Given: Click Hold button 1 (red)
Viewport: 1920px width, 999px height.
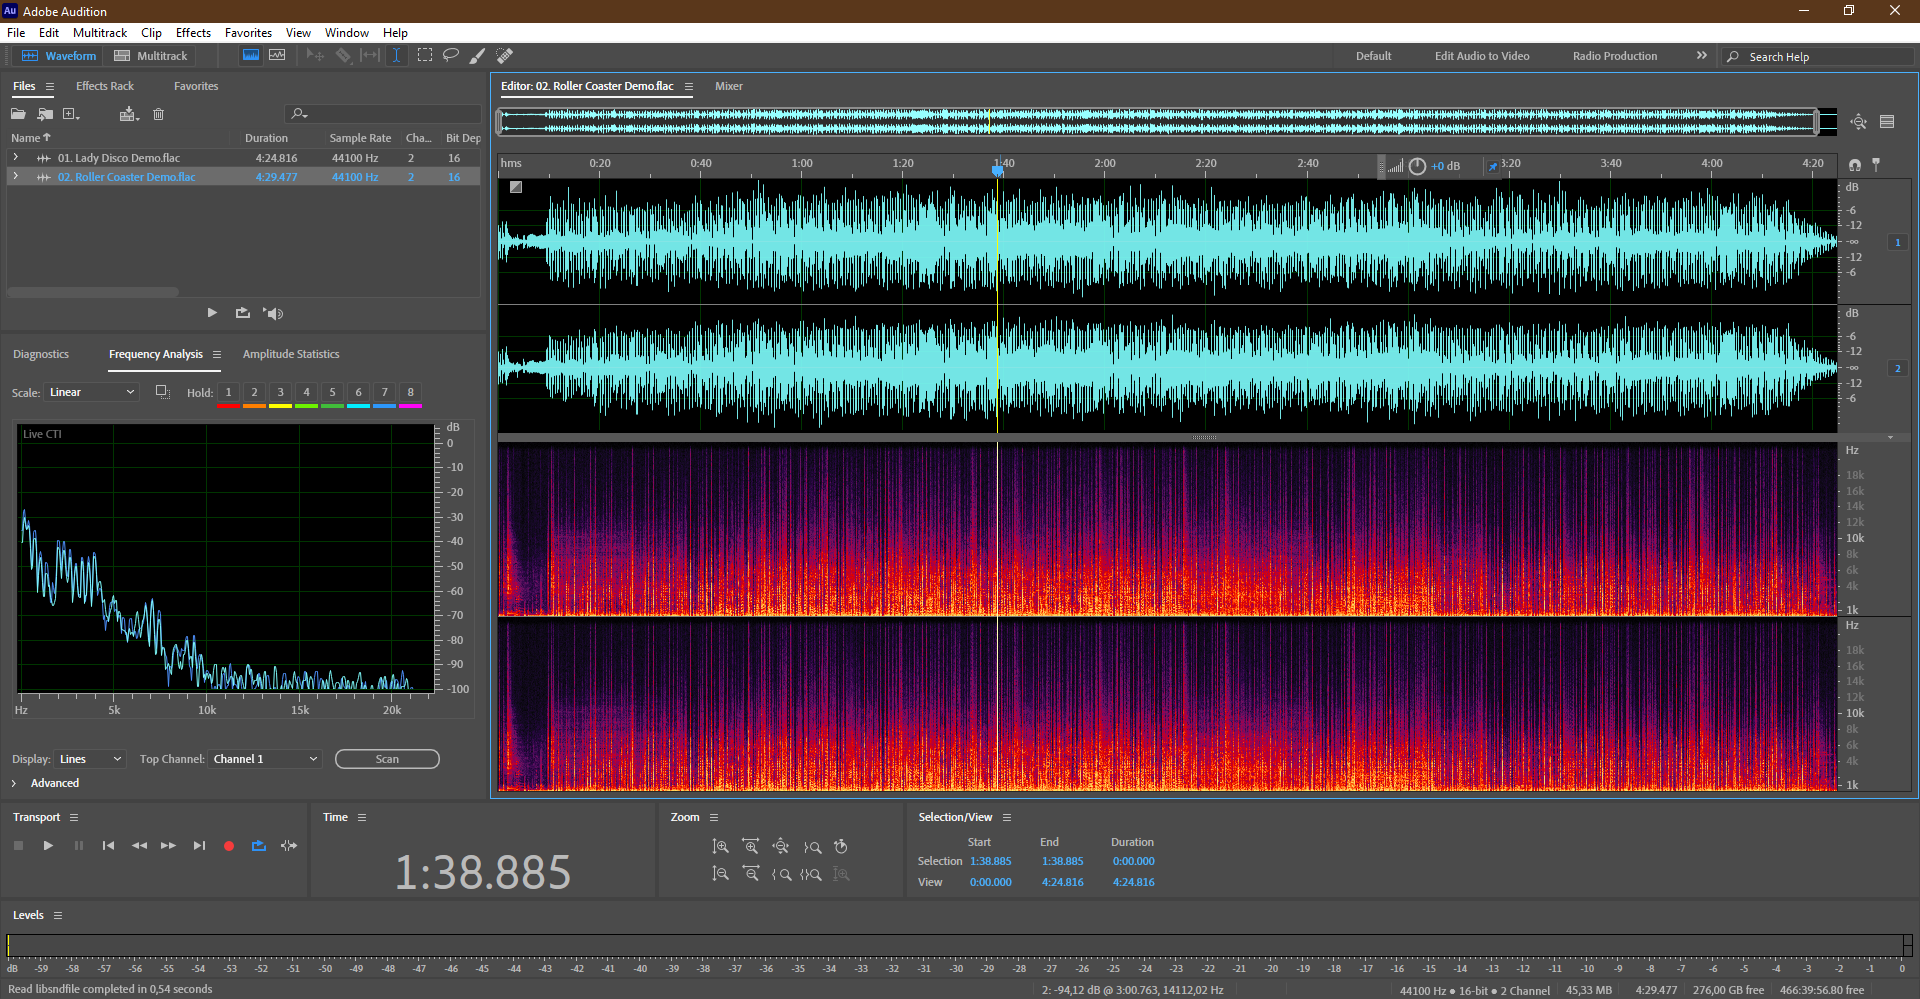Looking at the screenshot, I should [x=228, y=393].
